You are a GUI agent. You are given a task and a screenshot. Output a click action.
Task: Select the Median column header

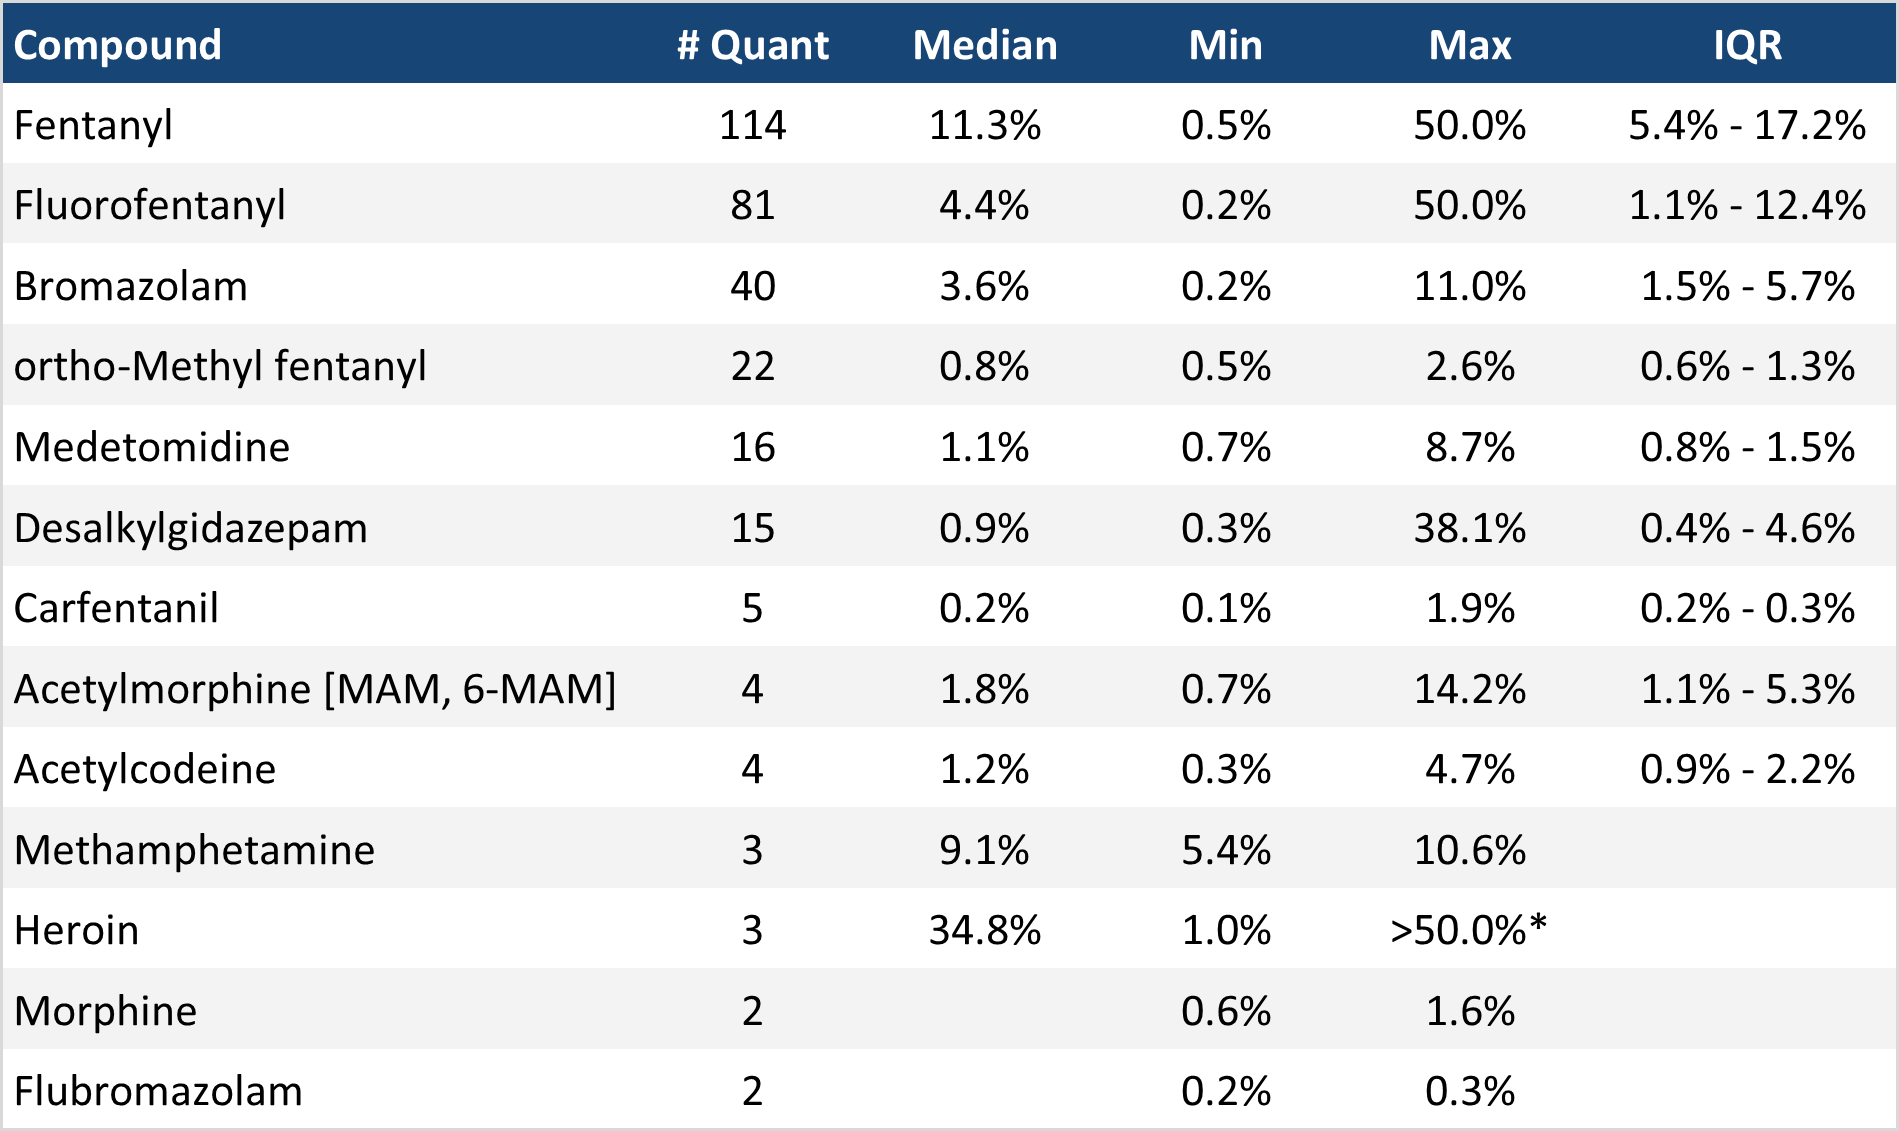point(985,45)
